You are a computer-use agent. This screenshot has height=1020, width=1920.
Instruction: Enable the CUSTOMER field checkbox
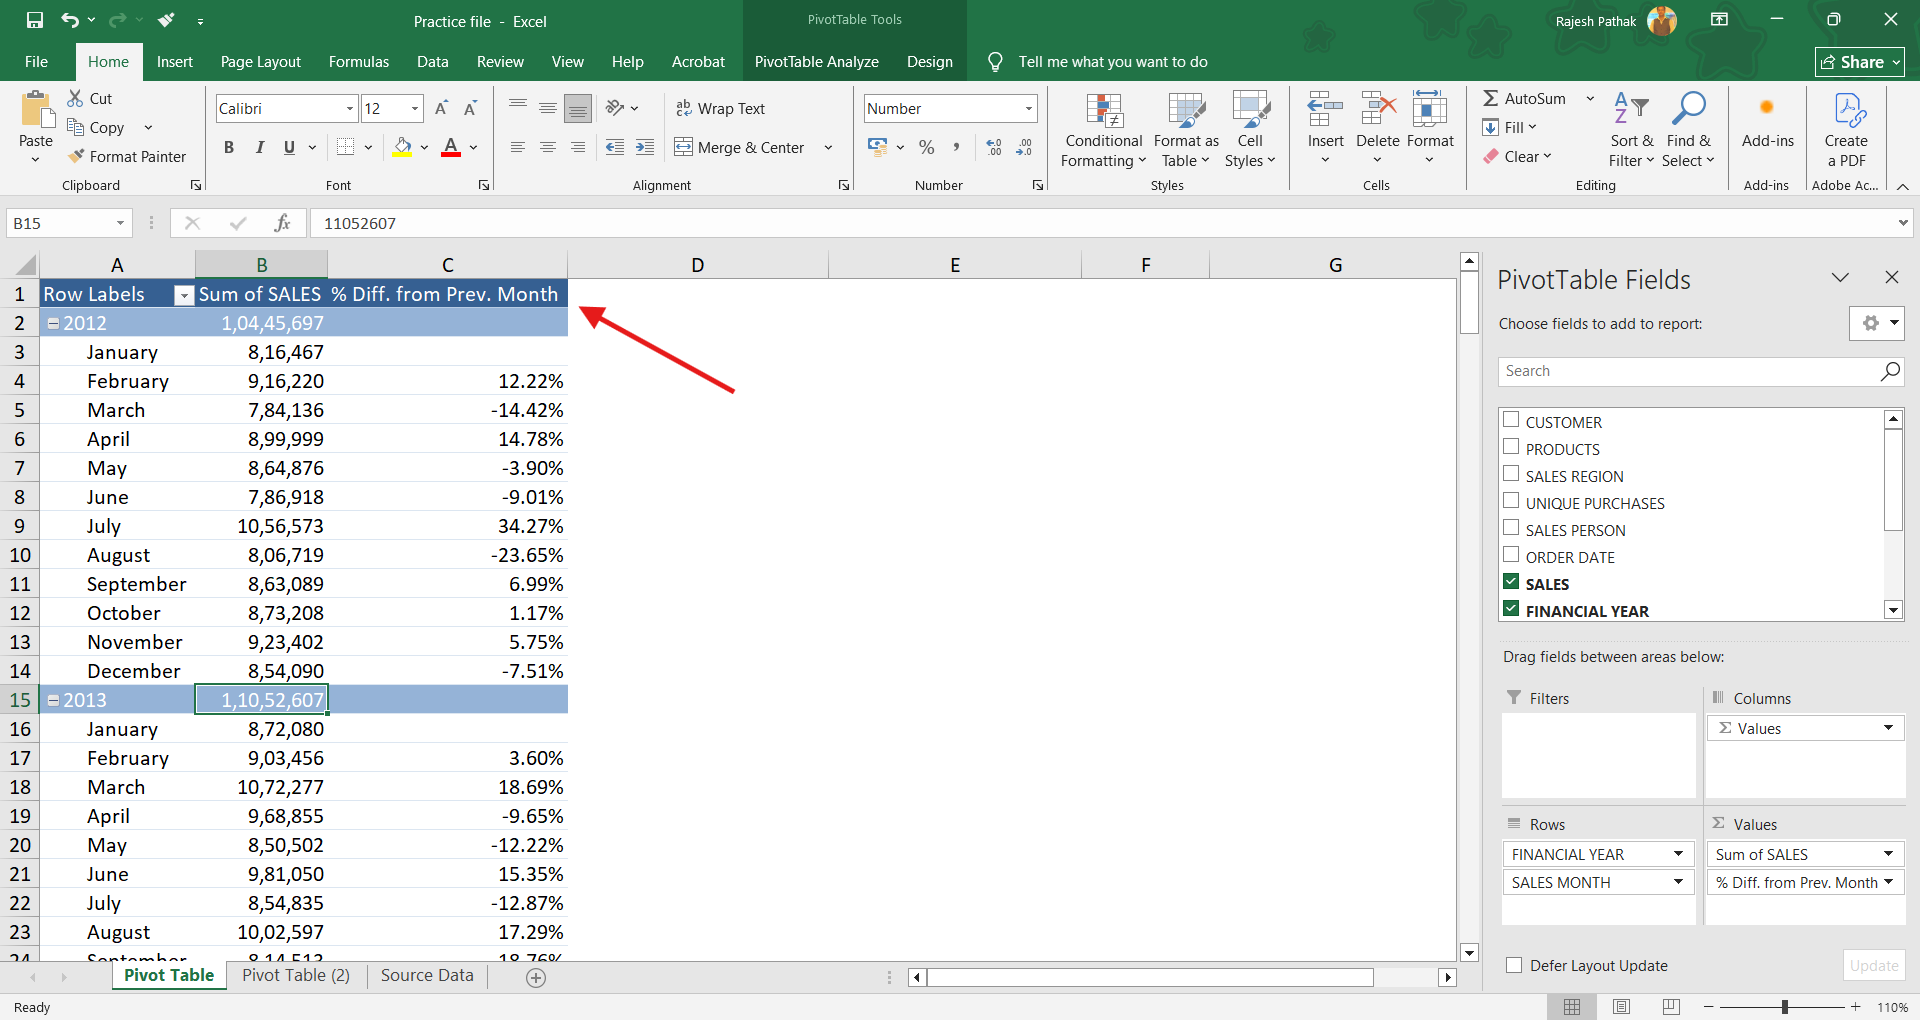coord(1511,421)
